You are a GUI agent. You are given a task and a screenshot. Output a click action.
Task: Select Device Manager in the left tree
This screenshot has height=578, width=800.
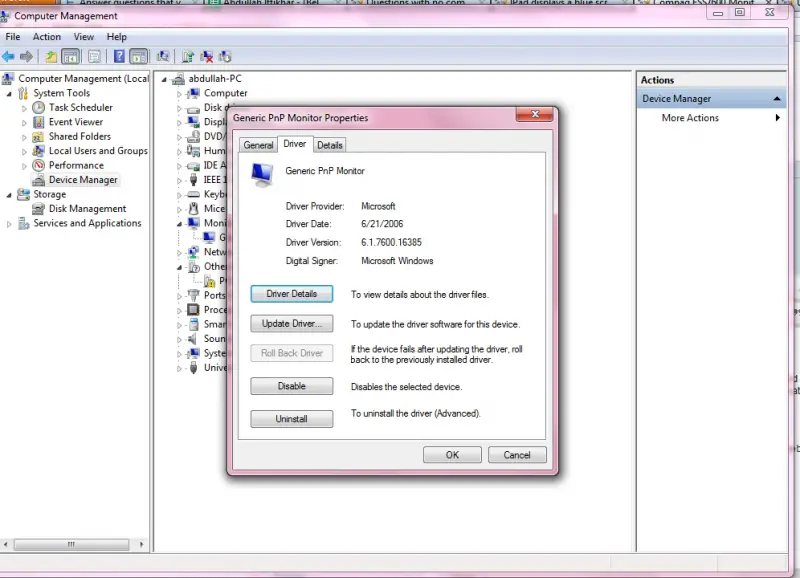[83, 180]
